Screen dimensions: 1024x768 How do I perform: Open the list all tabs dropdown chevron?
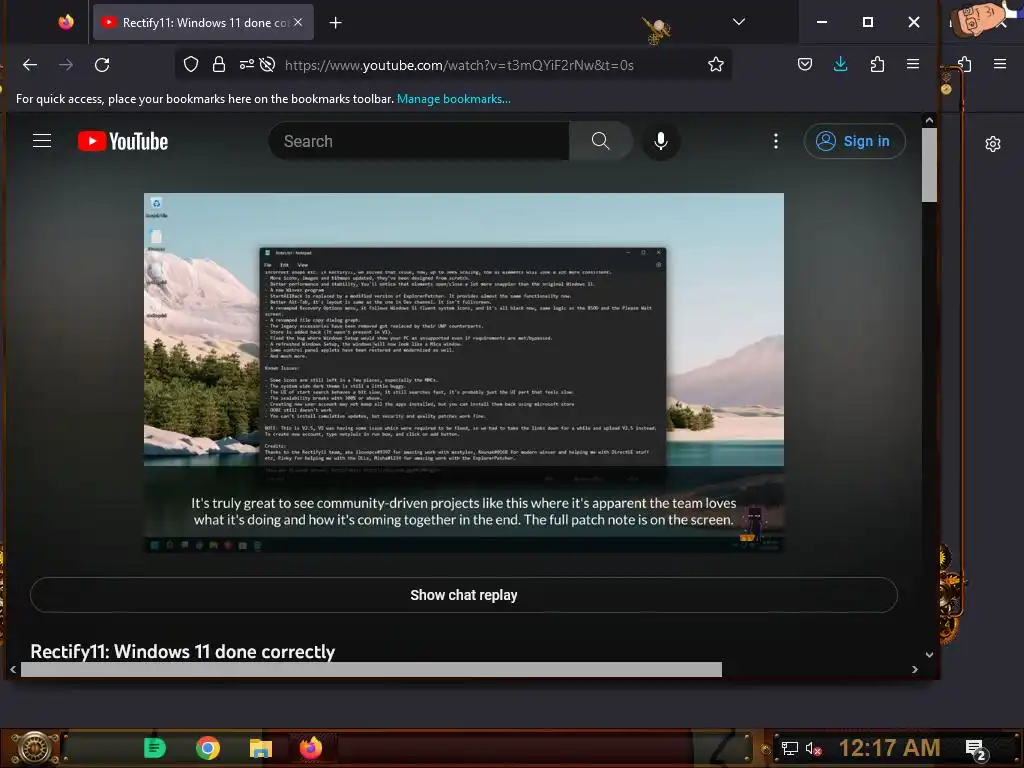coord(739,22)
